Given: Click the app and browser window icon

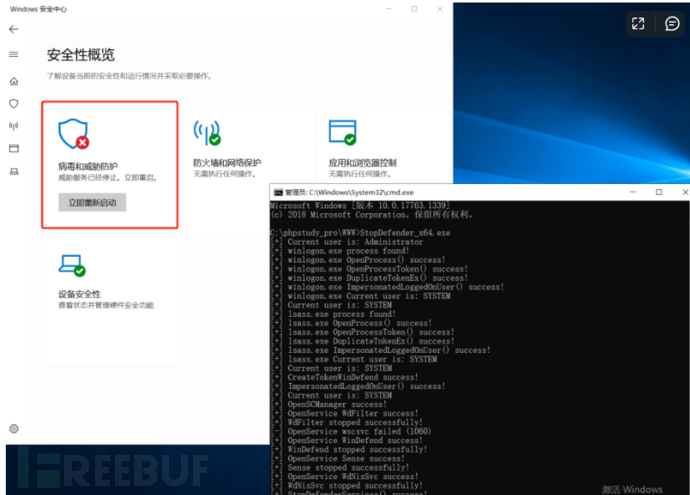Looking at the screenshot, I should point(342,132).
